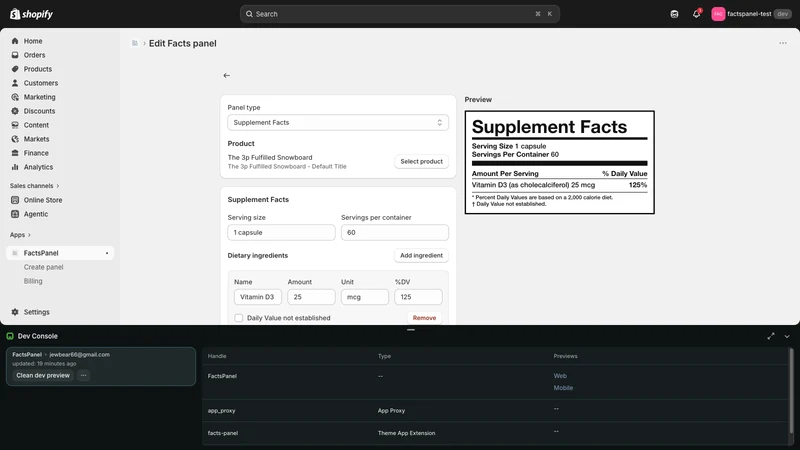Expand the Dev Console to full size
Image resolution: width=800 pixels, height=450 pixels.
(x=771, y=336)
